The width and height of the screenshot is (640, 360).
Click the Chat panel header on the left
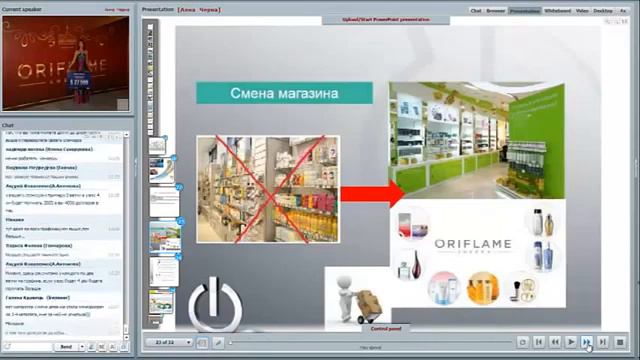point(8,125)
